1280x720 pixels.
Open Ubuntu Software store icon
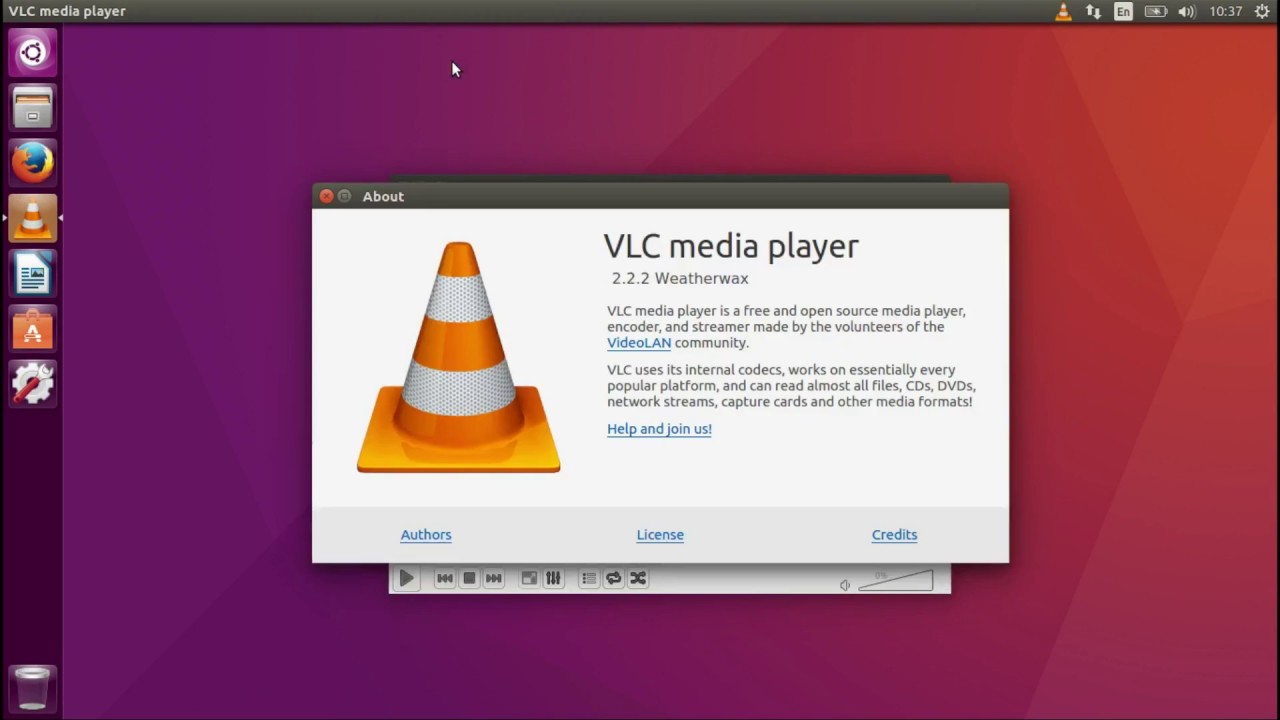pos(32,328)
